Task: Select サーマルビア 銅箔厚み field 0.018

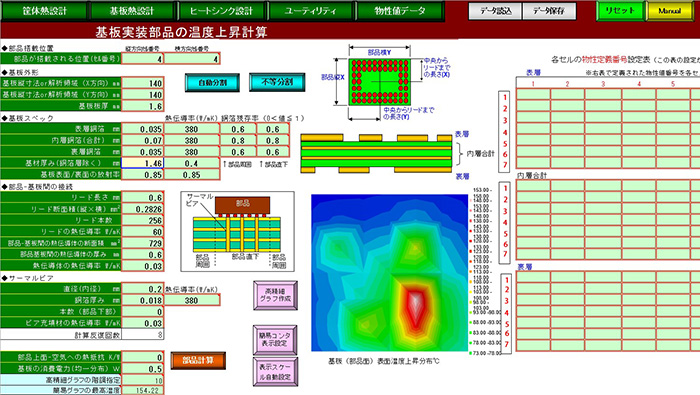Action: (142, 300)
